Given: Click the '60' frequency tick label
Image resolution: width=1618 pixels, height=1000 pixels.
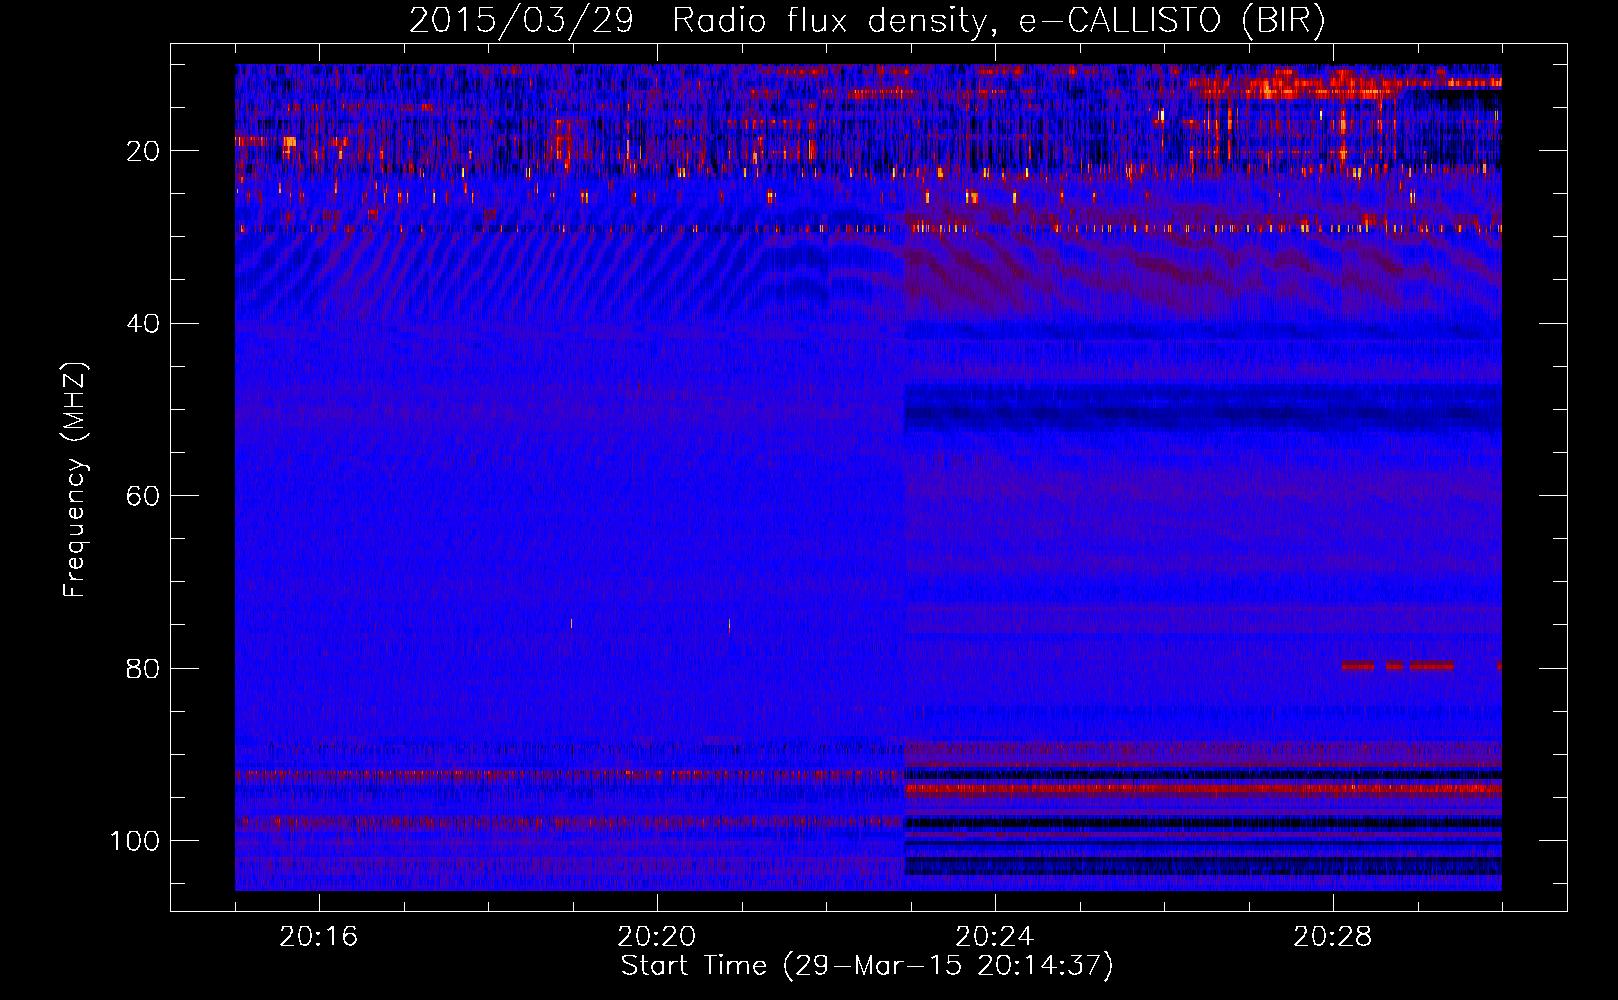Looking at the screenshot, I should tap(143, 496).
